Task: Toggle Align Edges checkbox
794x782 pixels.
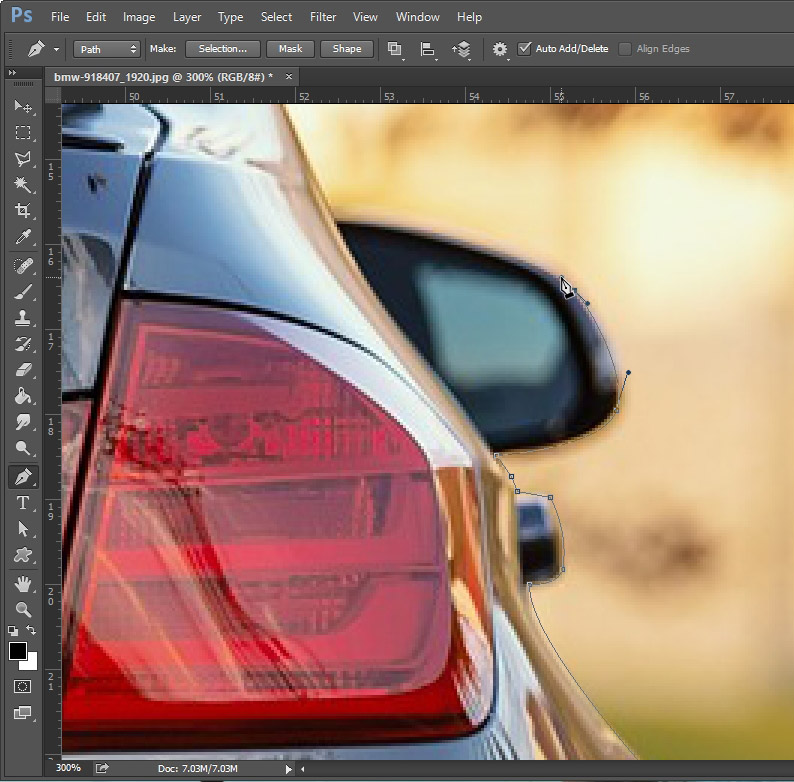Action: (x=625, y=49)
